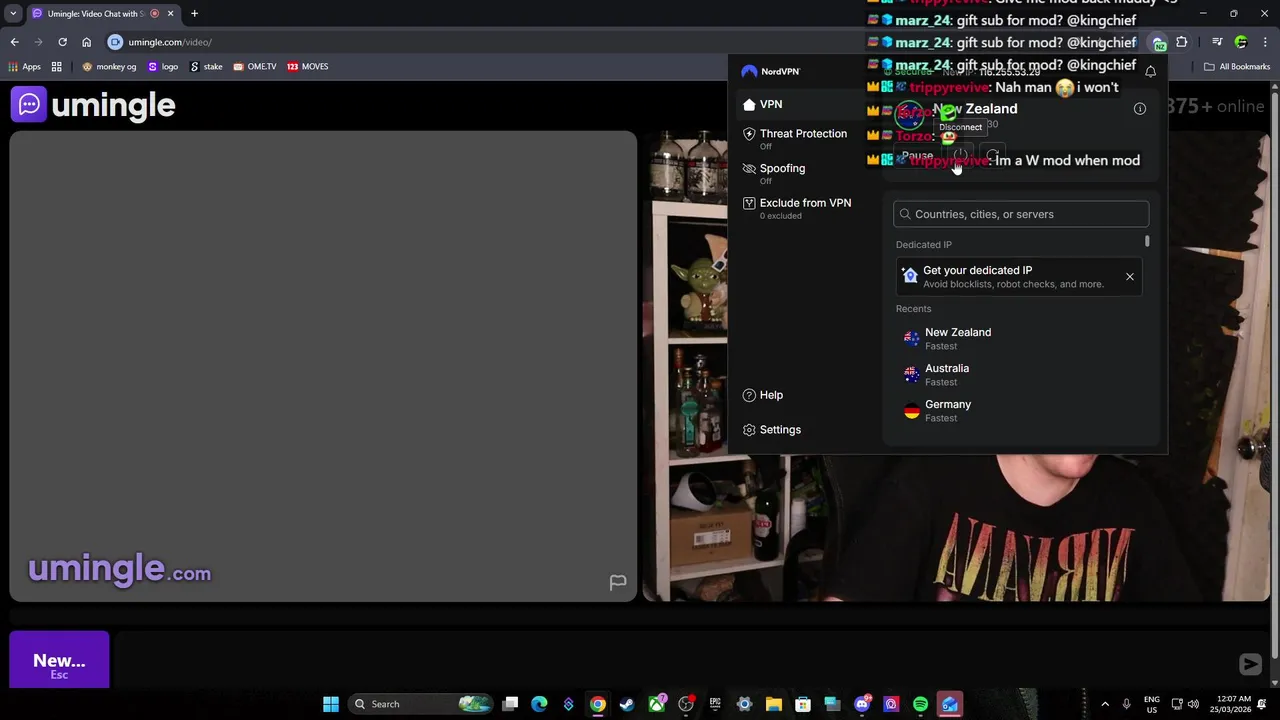Connect to Australia in Recents

(1019, 375)
